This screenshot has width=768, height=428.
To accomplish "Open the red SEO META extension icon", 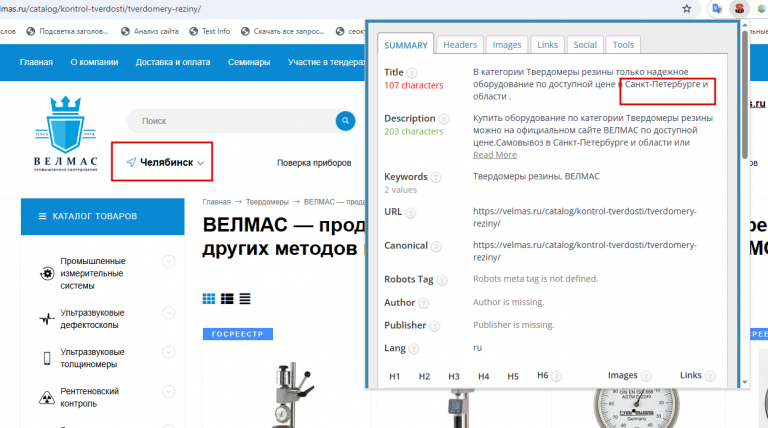I will click(x=739, y=8).
